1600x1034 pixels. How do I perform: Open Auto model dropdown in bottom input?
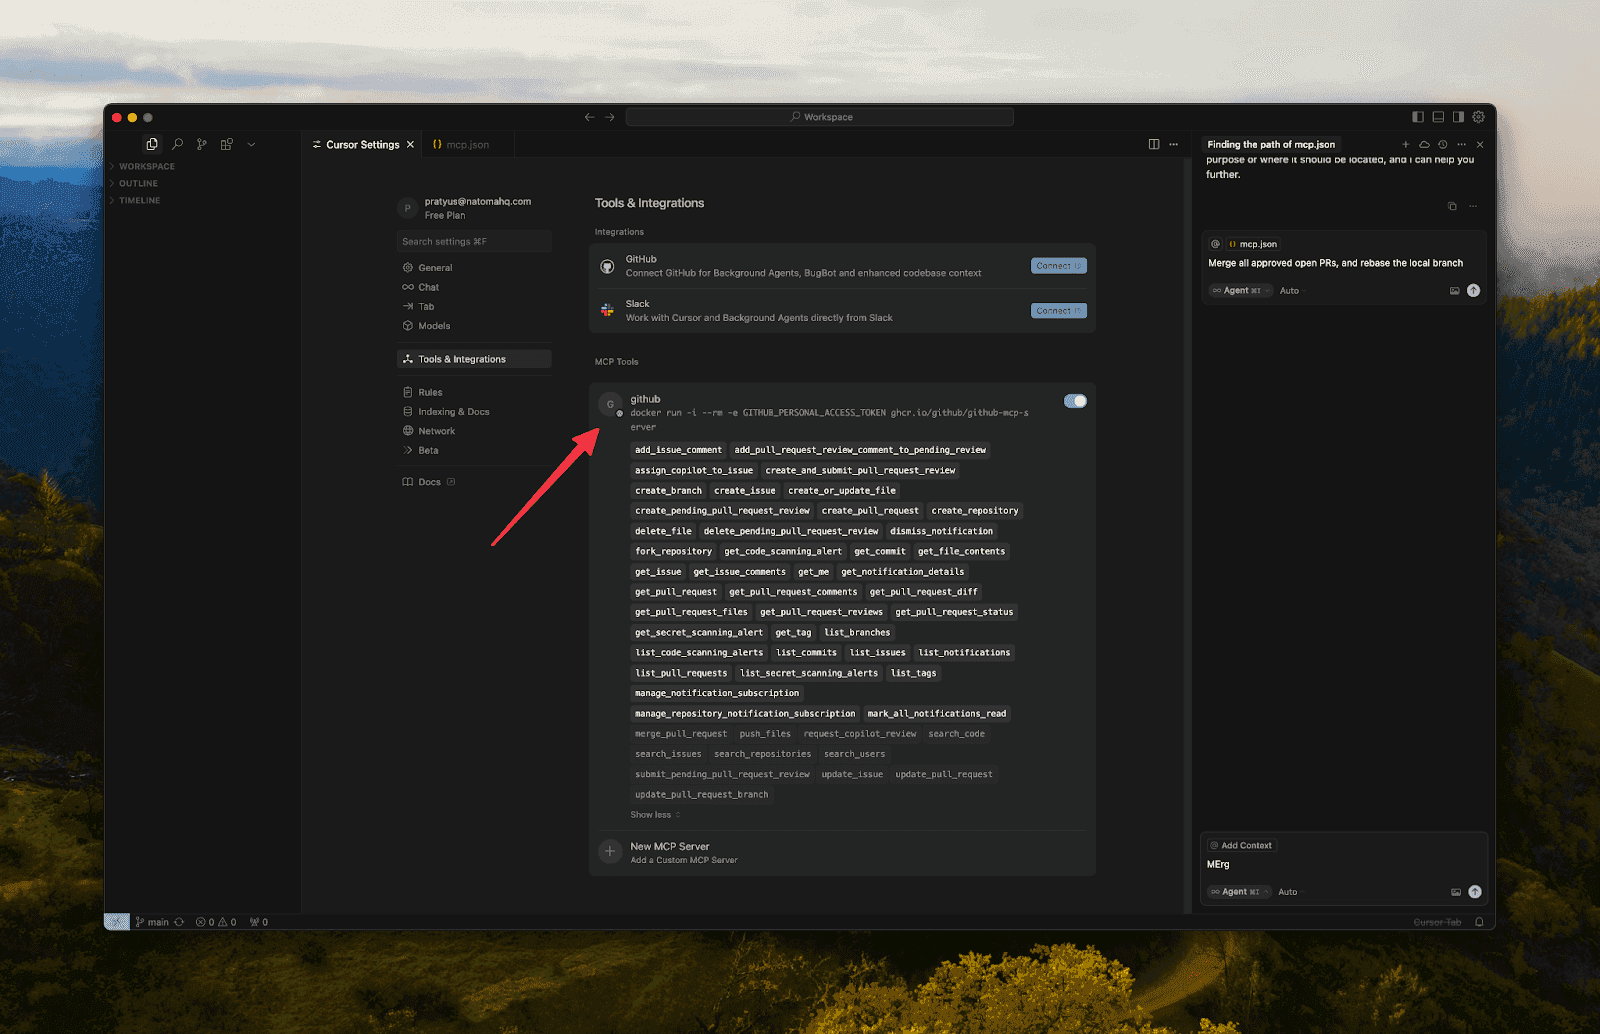(x=1291, y=892)
